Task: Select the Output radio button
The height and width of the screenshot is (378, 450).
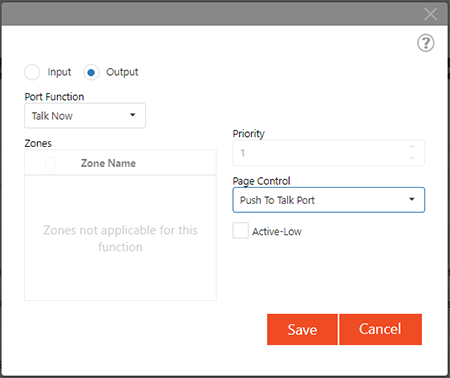Action: tap(91, 72)
